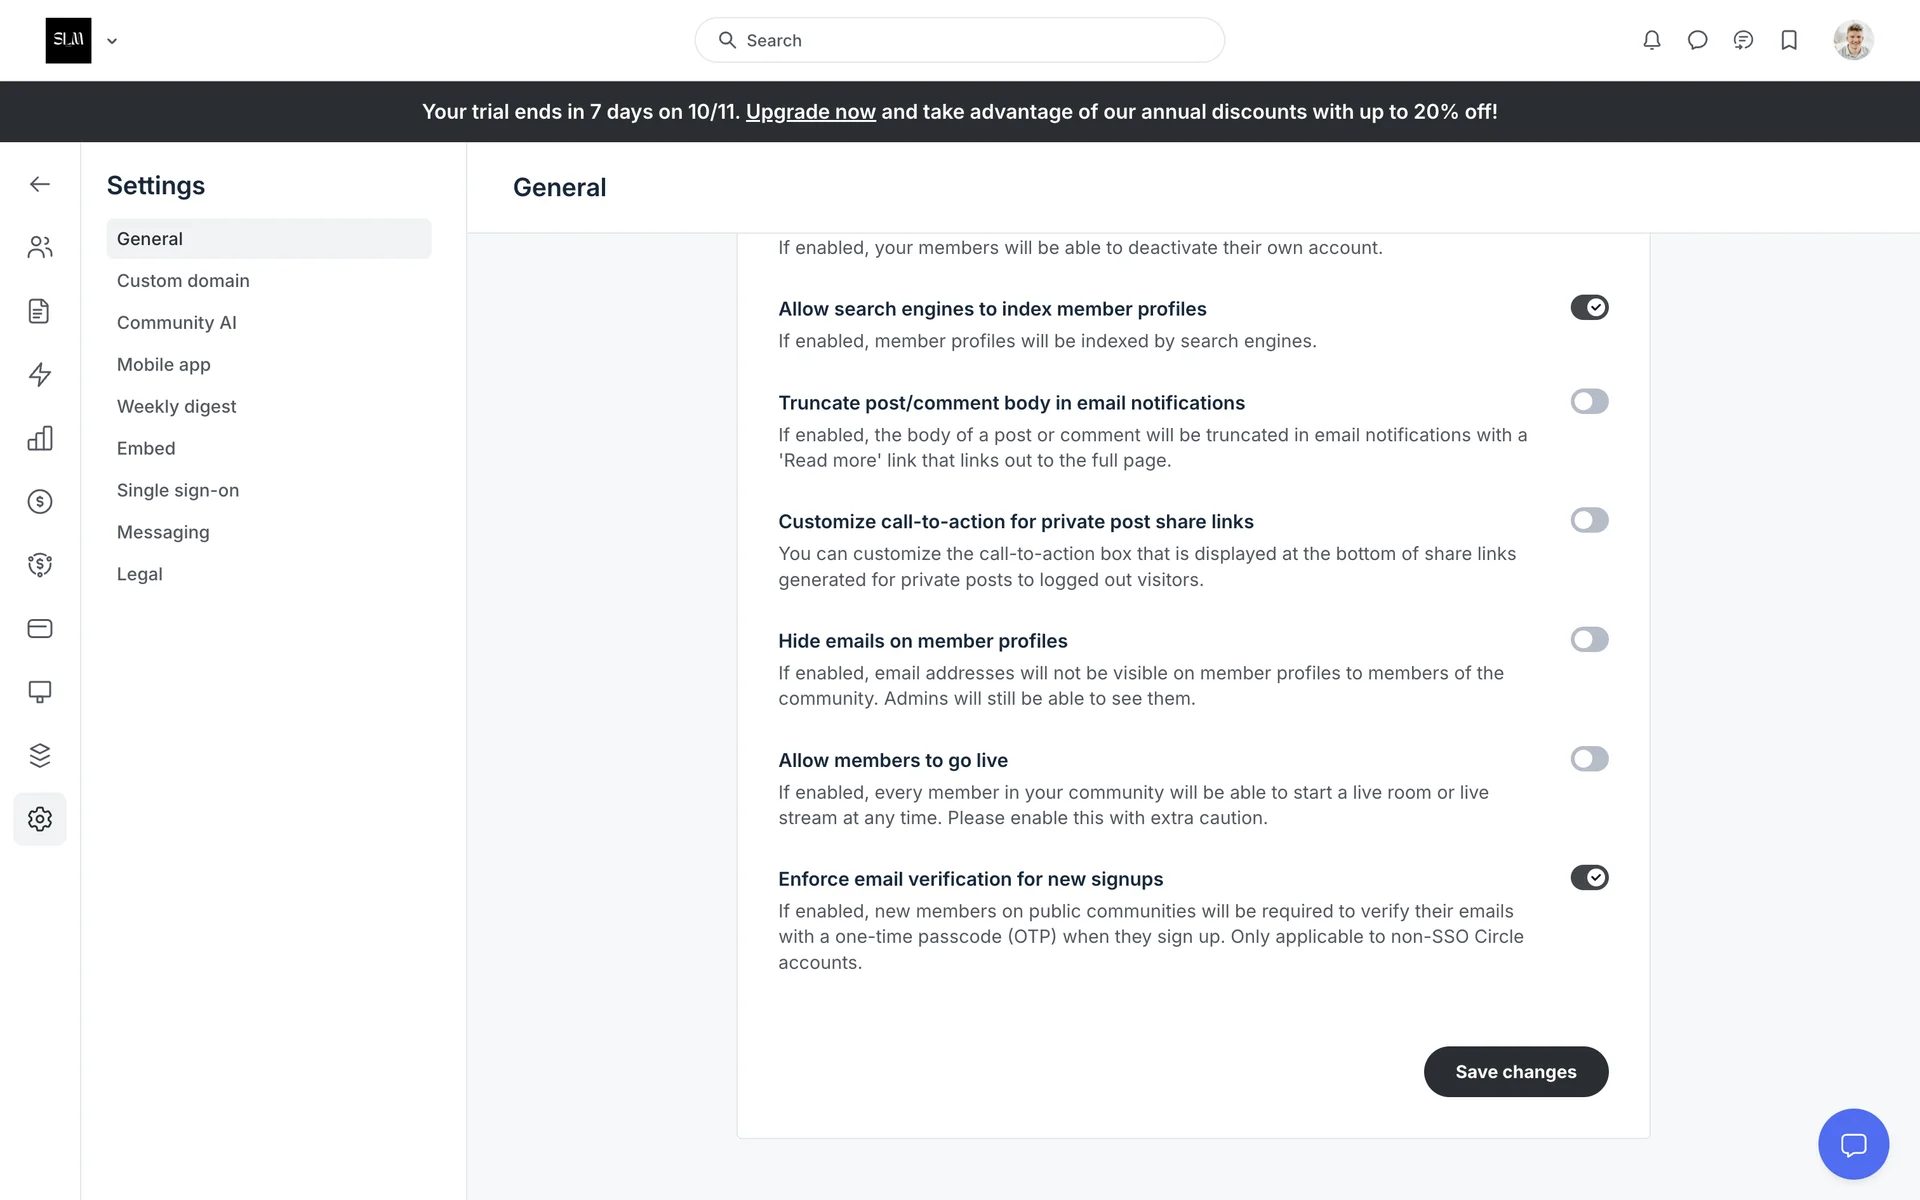Image resolution: width=1920 pixels, height=1200 pixels.
Task: Follow the Upgrade now link
Action: [810, 112]
